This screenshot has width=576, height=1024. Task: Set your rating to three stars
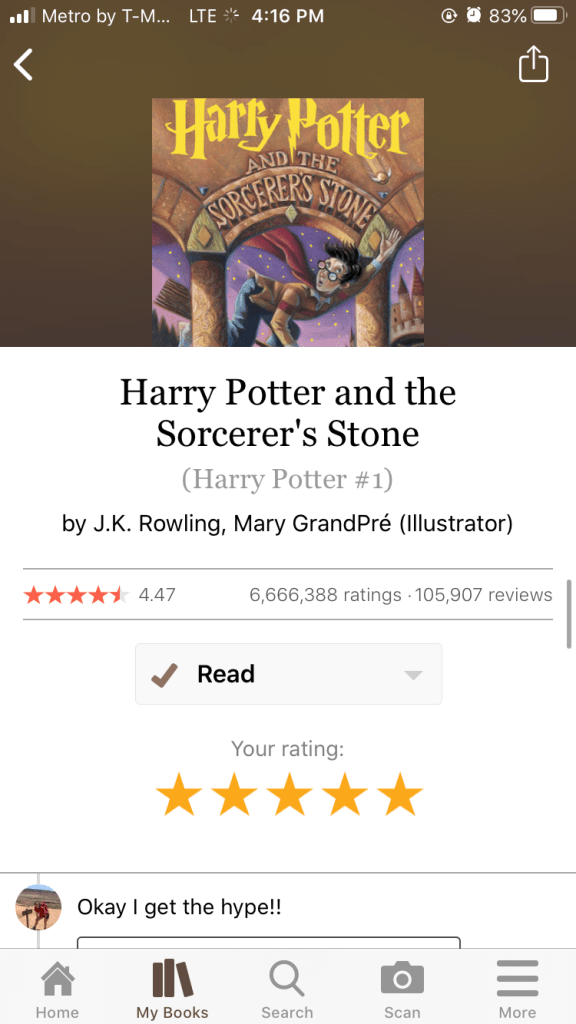coord(289,794)
